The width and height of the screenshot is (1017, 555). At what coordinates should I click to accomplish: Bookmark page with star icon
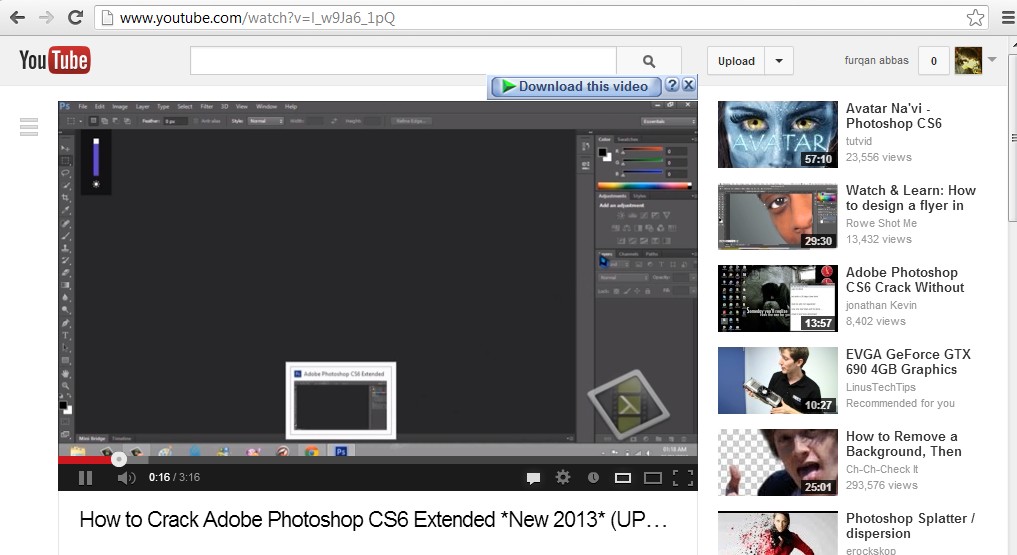pyautogui.click(x=975, y=18)
